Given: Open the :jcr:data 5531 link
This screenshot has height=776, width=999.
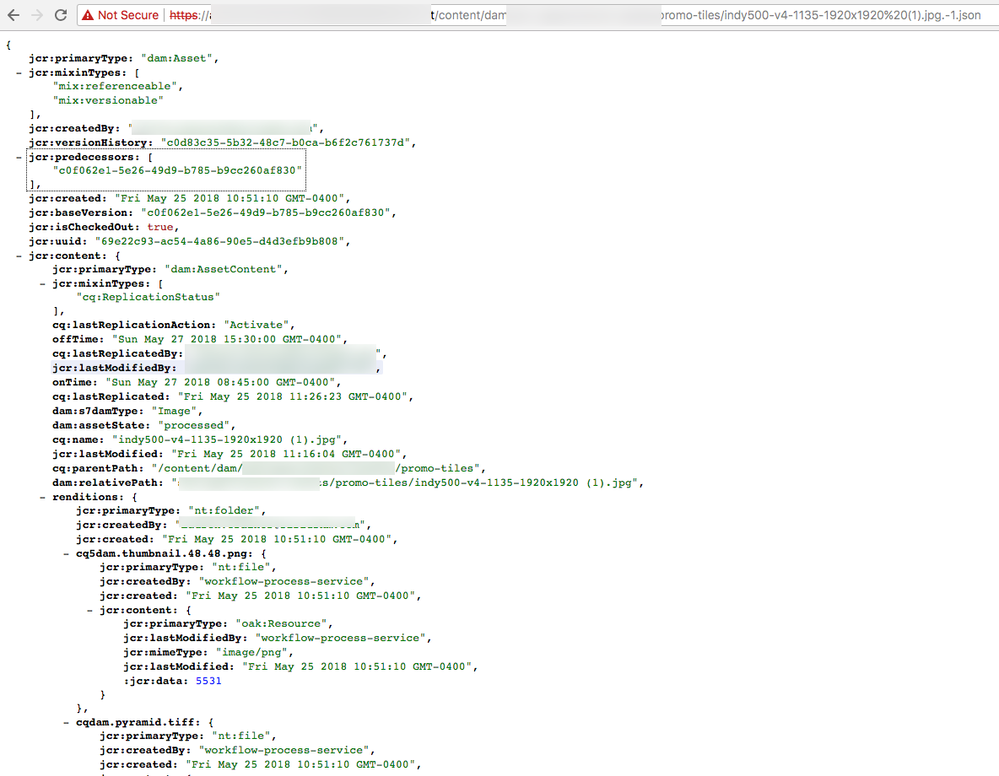Looking at the screenshot, I should coord(208,680).
